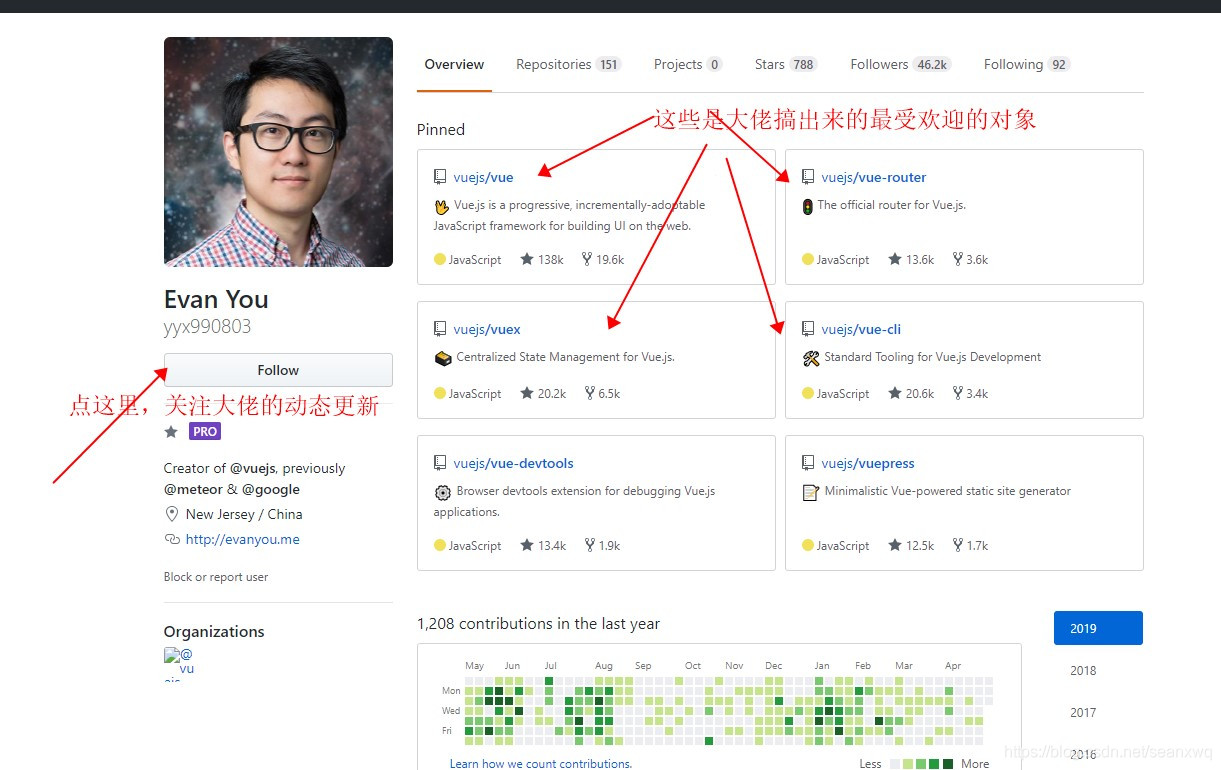This screenshot has width=1221, height=770.
Task: Click the 3.6k fork count of vue-router
Action: coord(970,259)
